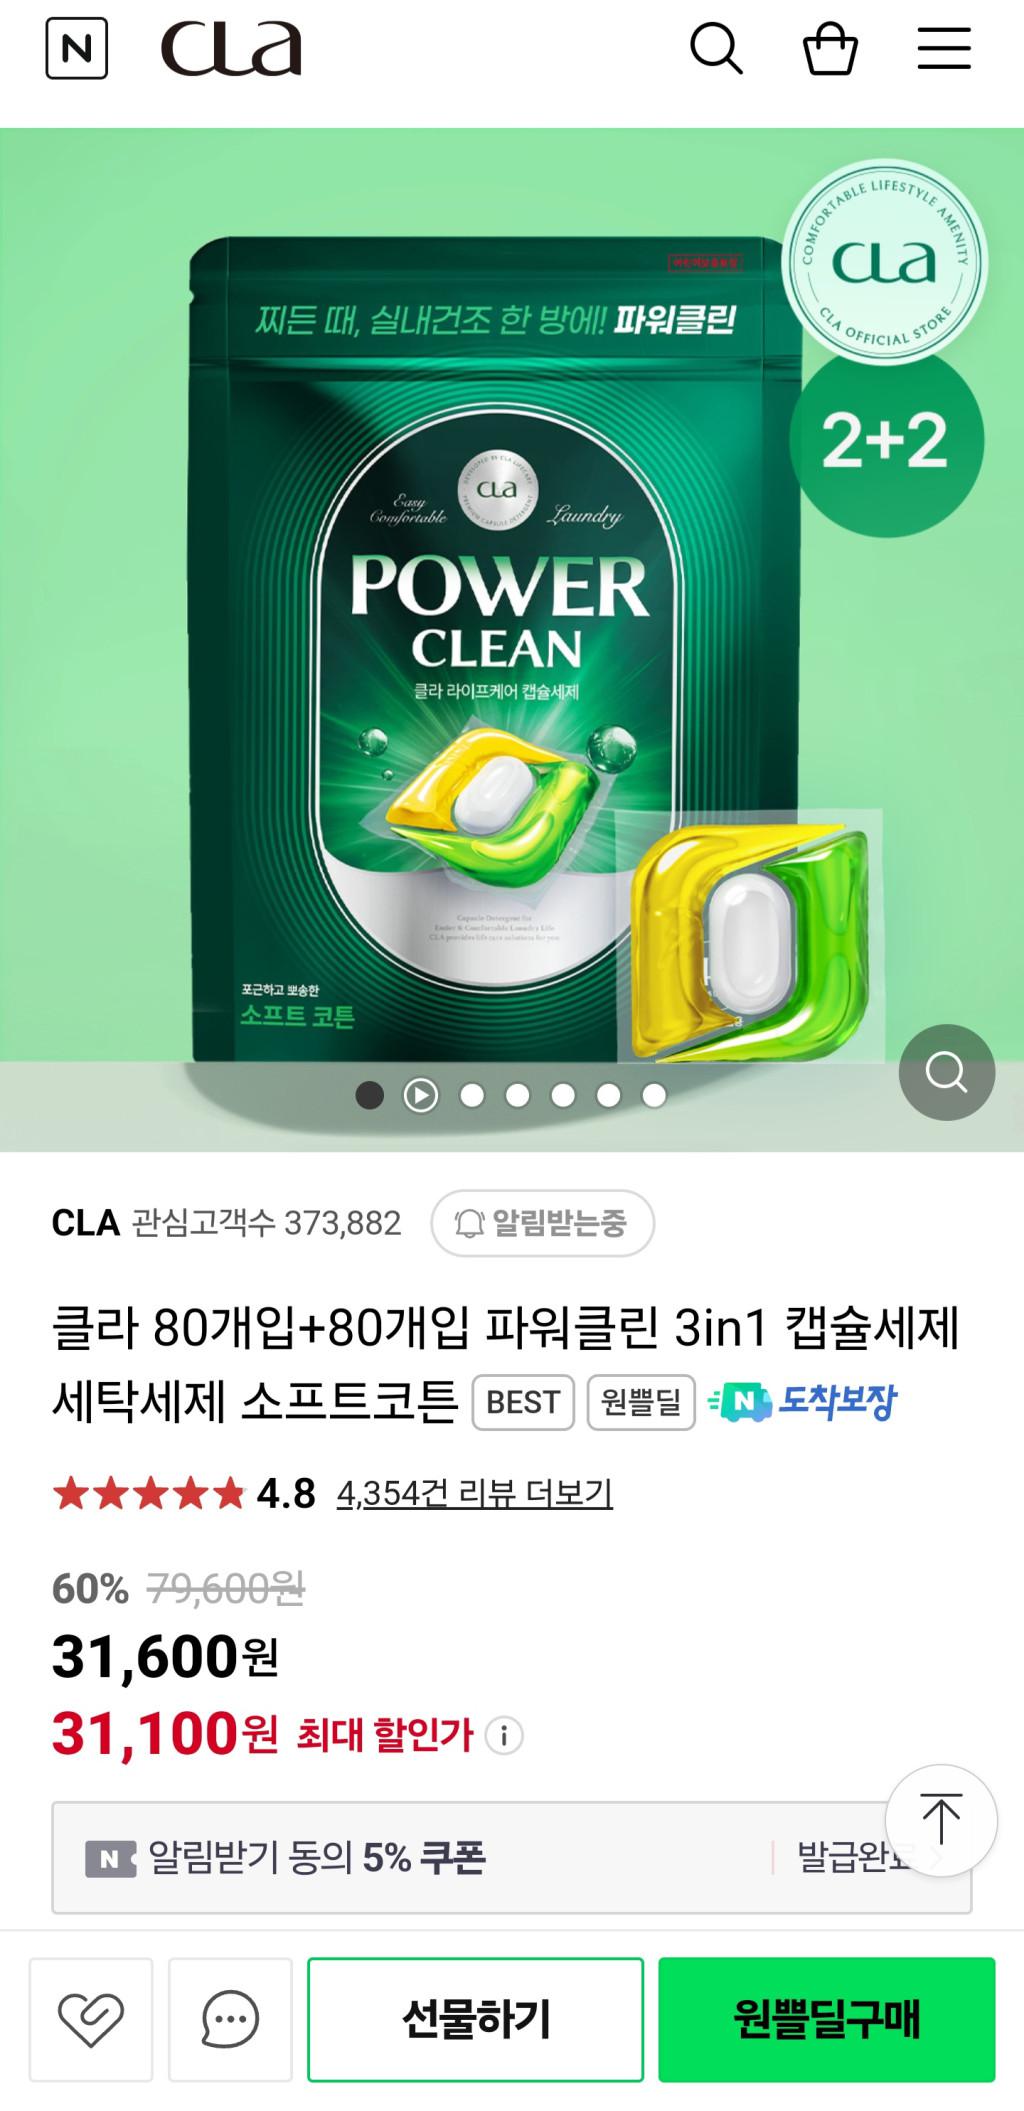The height and width of the screenshot is (2111, 1024).
Task: Tap the discount info circle icon
Action: pyautogui.click(x=504, y=1735)
